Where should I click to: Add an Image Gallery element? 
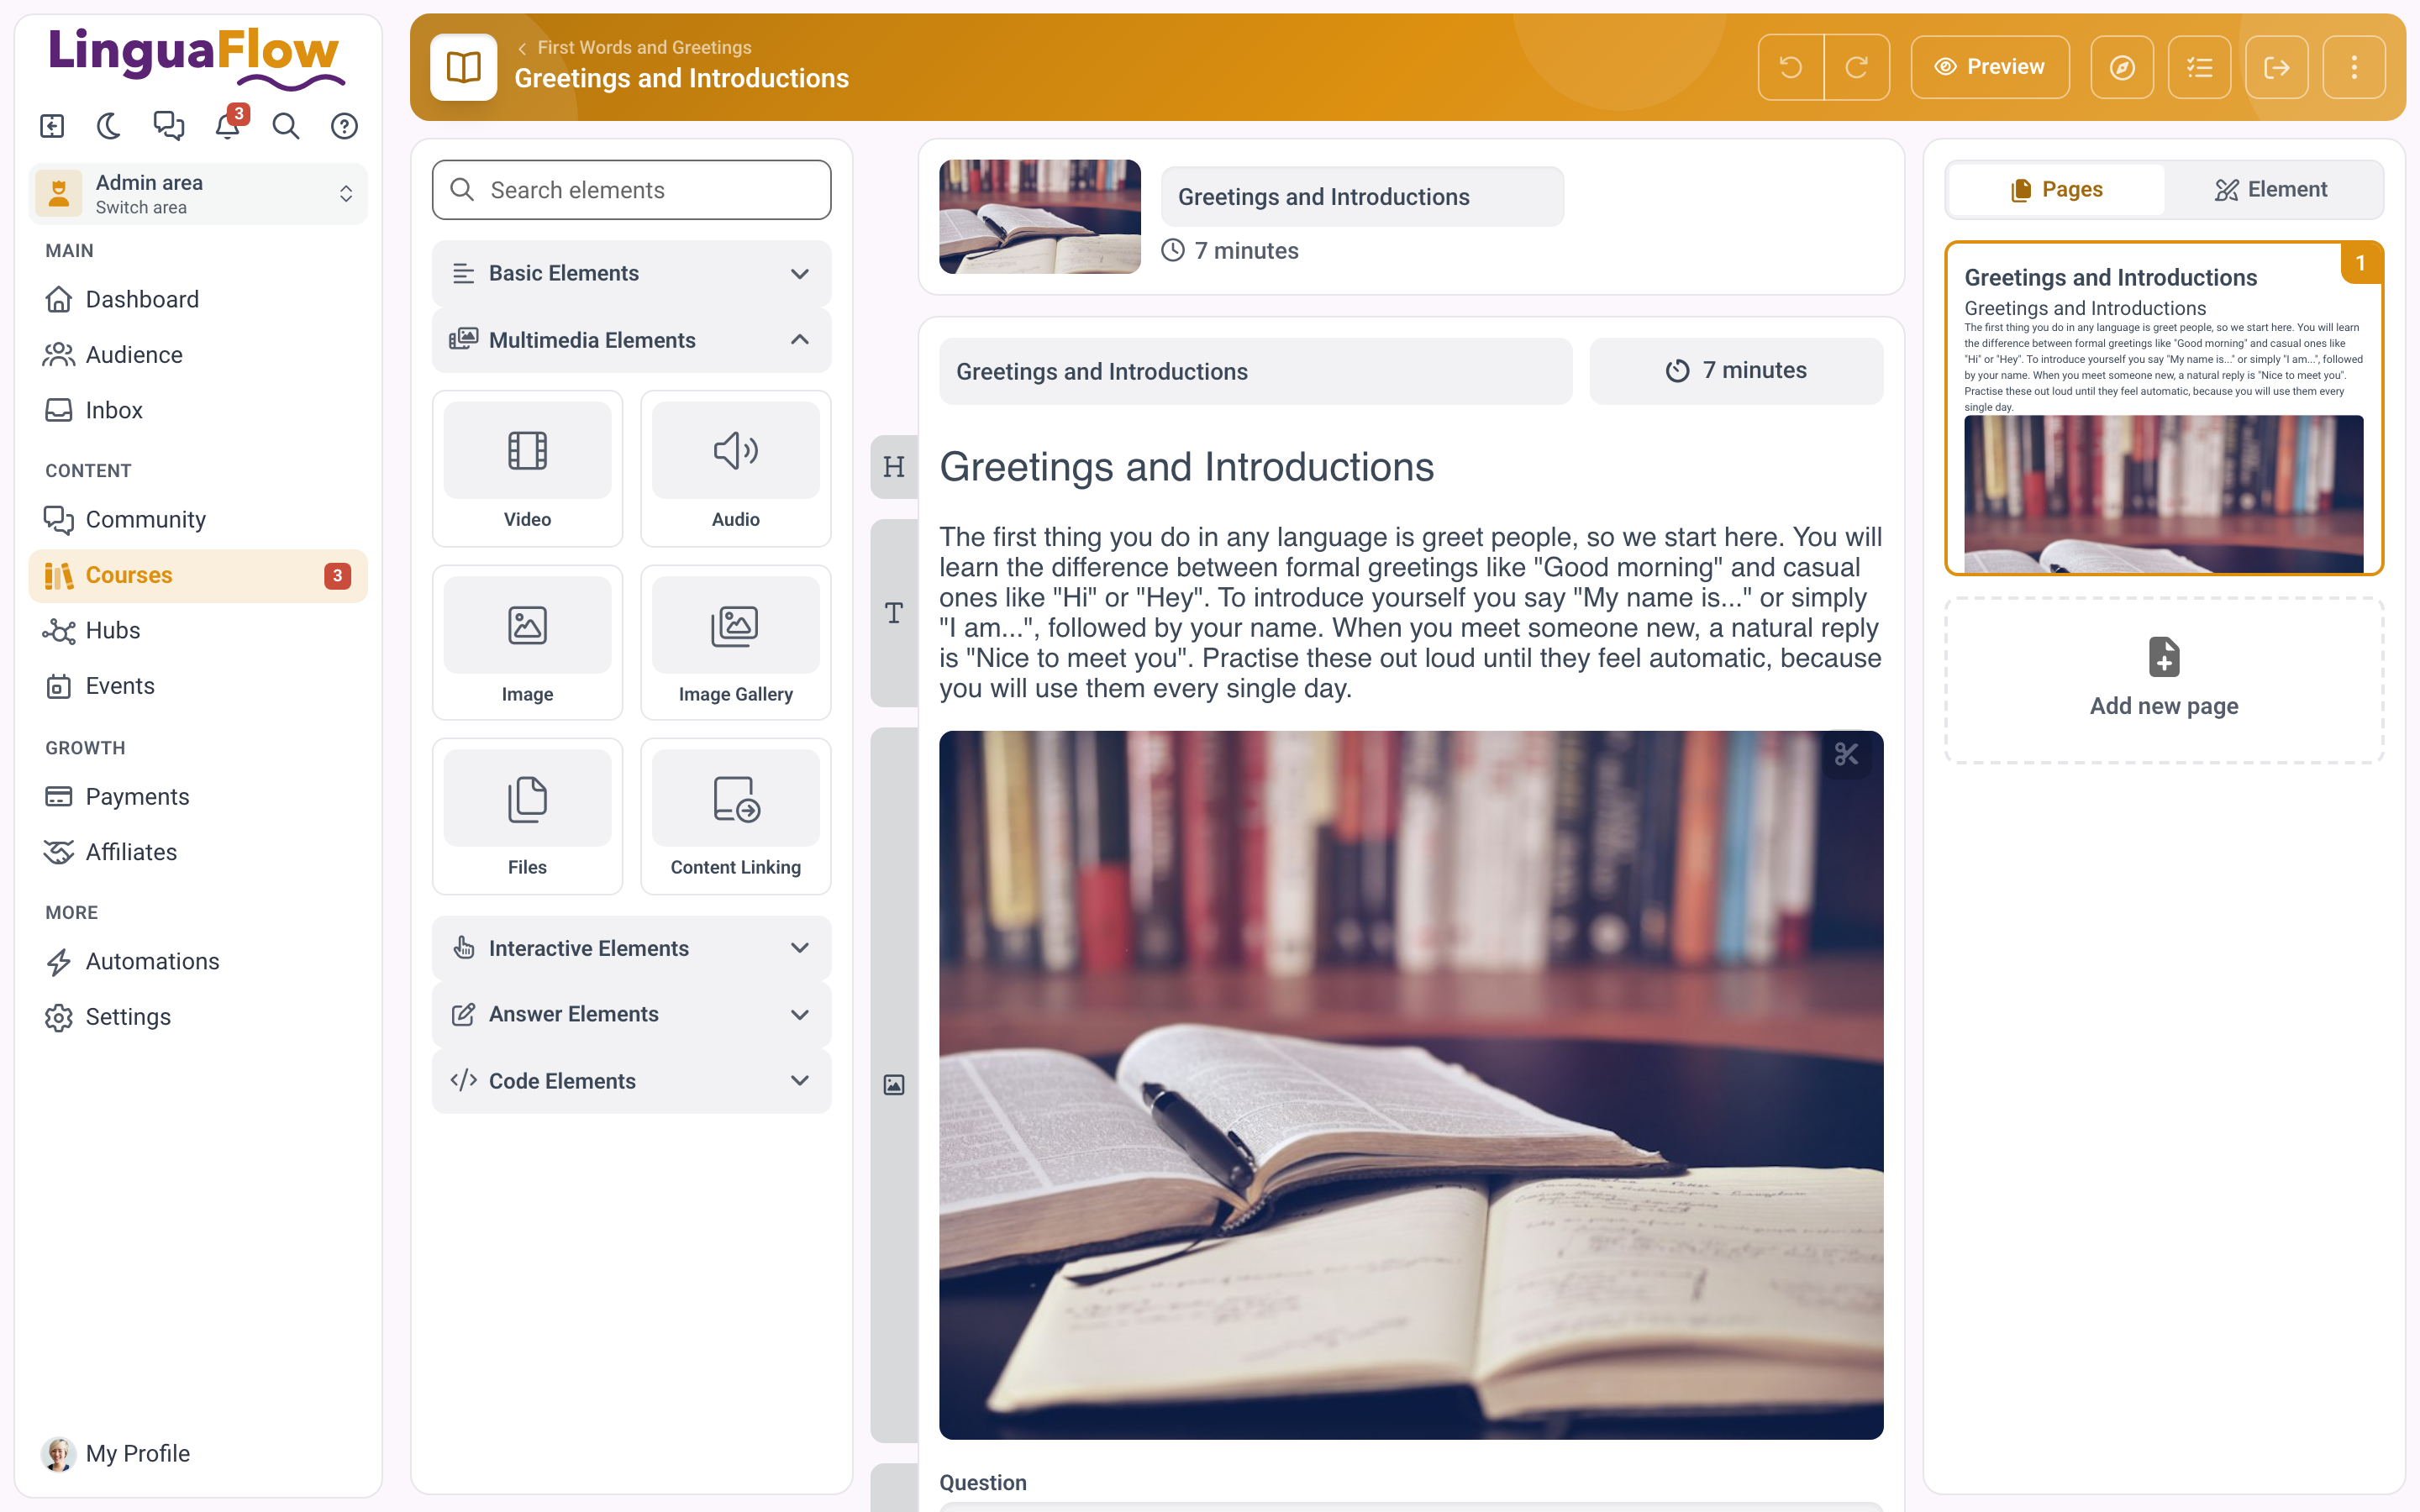click(735, 643)
